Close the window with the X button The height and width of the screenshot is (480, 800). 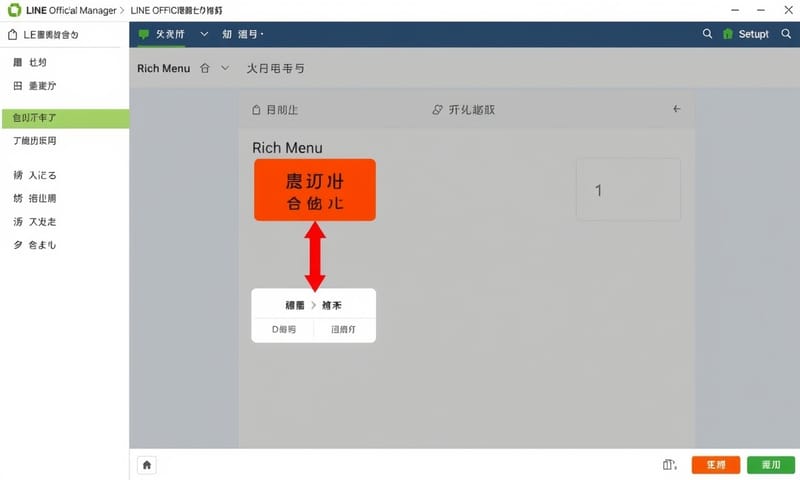(x=788, y=10)
